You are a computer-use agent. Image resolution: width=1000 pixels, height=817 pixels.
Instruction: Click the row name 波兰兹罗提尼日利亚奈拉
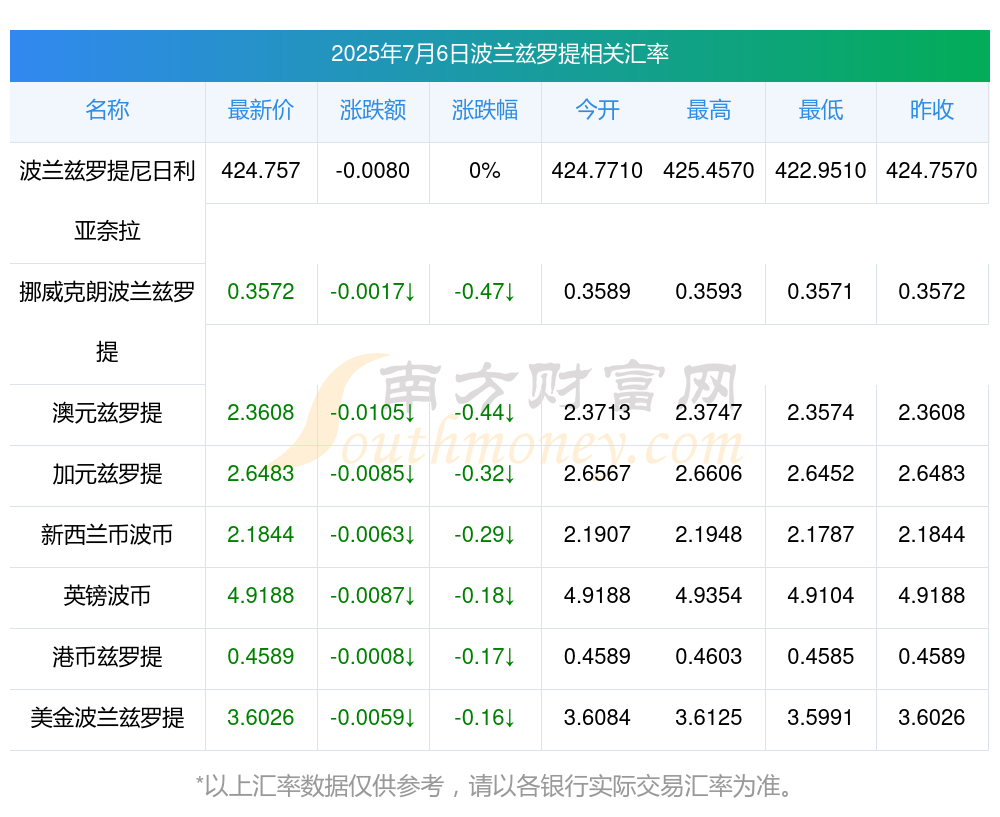(x=107, y=200)
